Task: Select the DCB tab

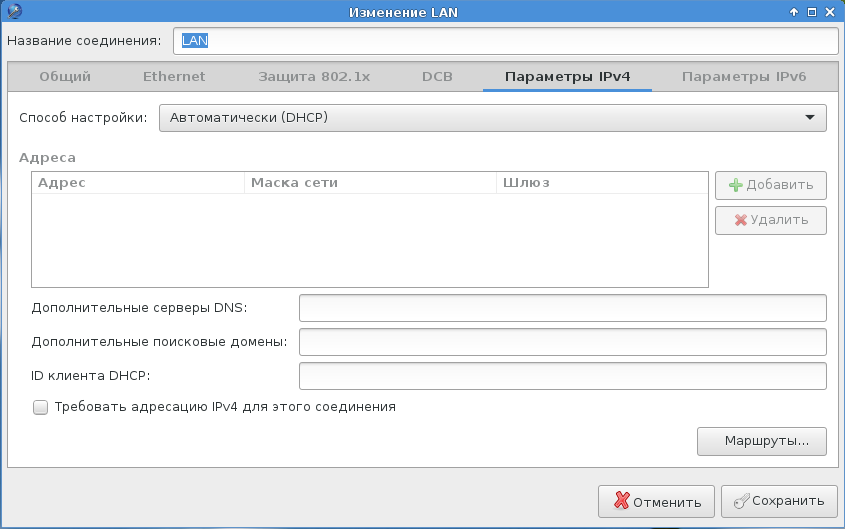Action: [438, 77]
